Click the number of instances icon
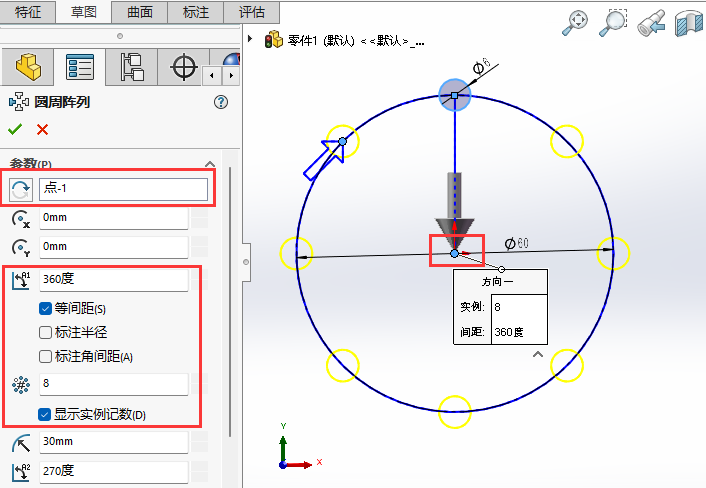Viewport: 706px width, 488px height. 21,384
